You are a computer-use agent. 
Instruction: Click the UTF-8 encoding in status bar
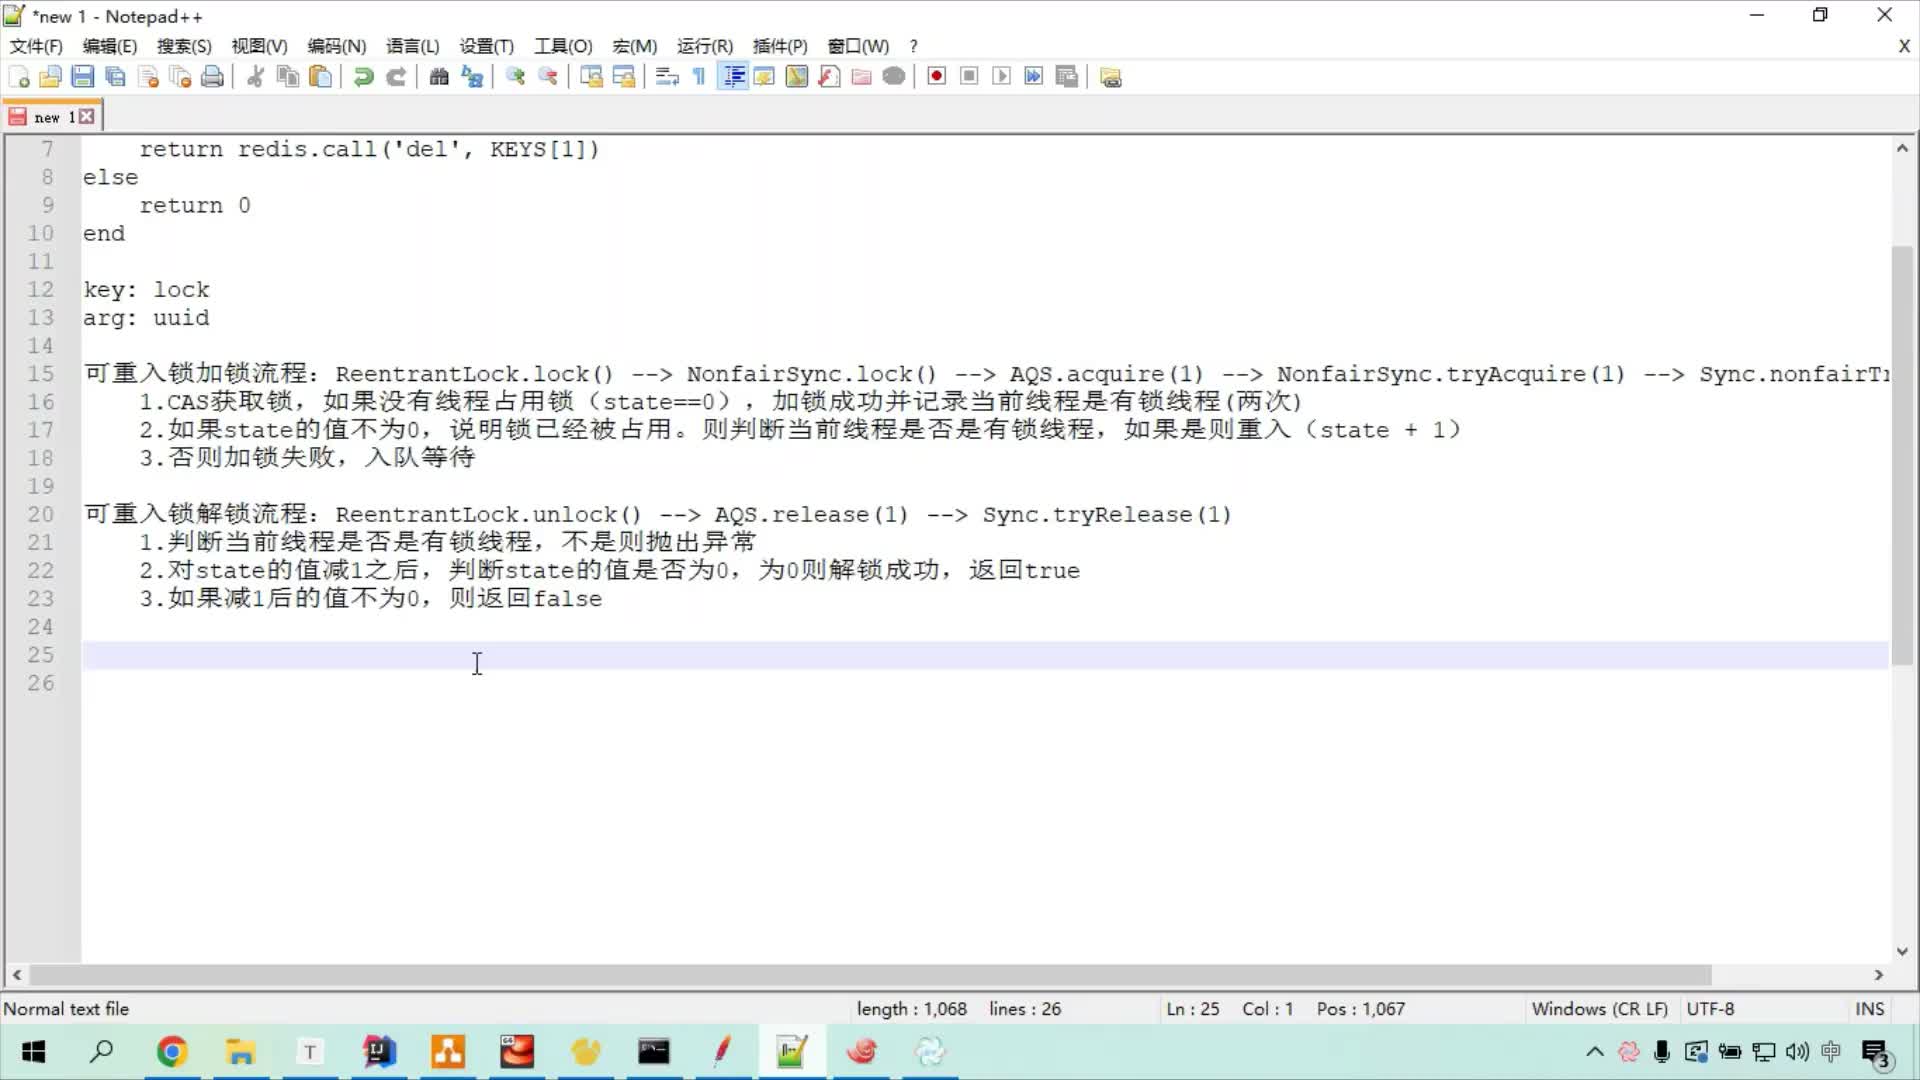[1710, 1009]
